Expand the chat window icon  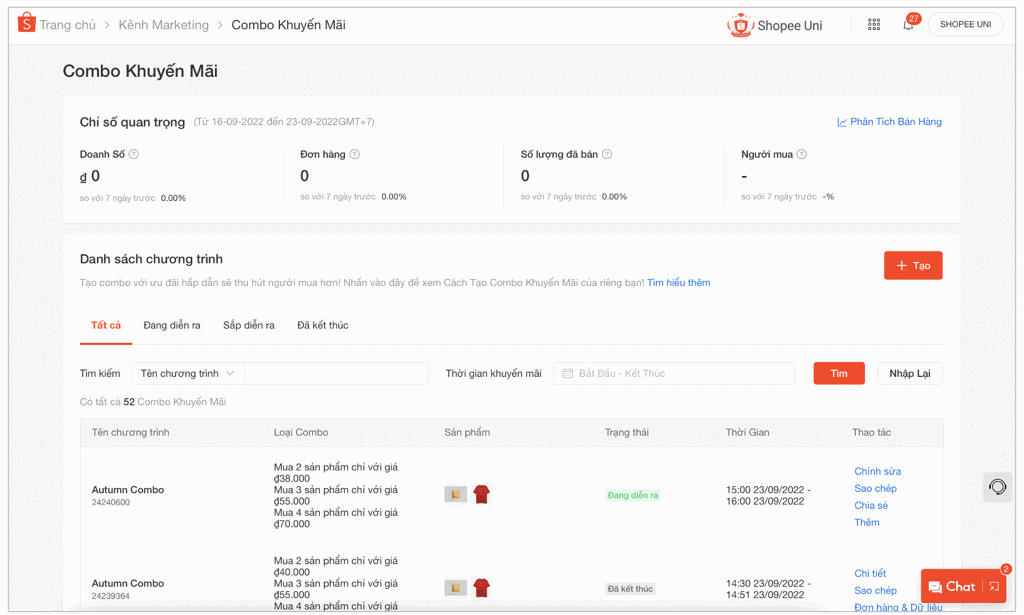(x=995, y=586)
